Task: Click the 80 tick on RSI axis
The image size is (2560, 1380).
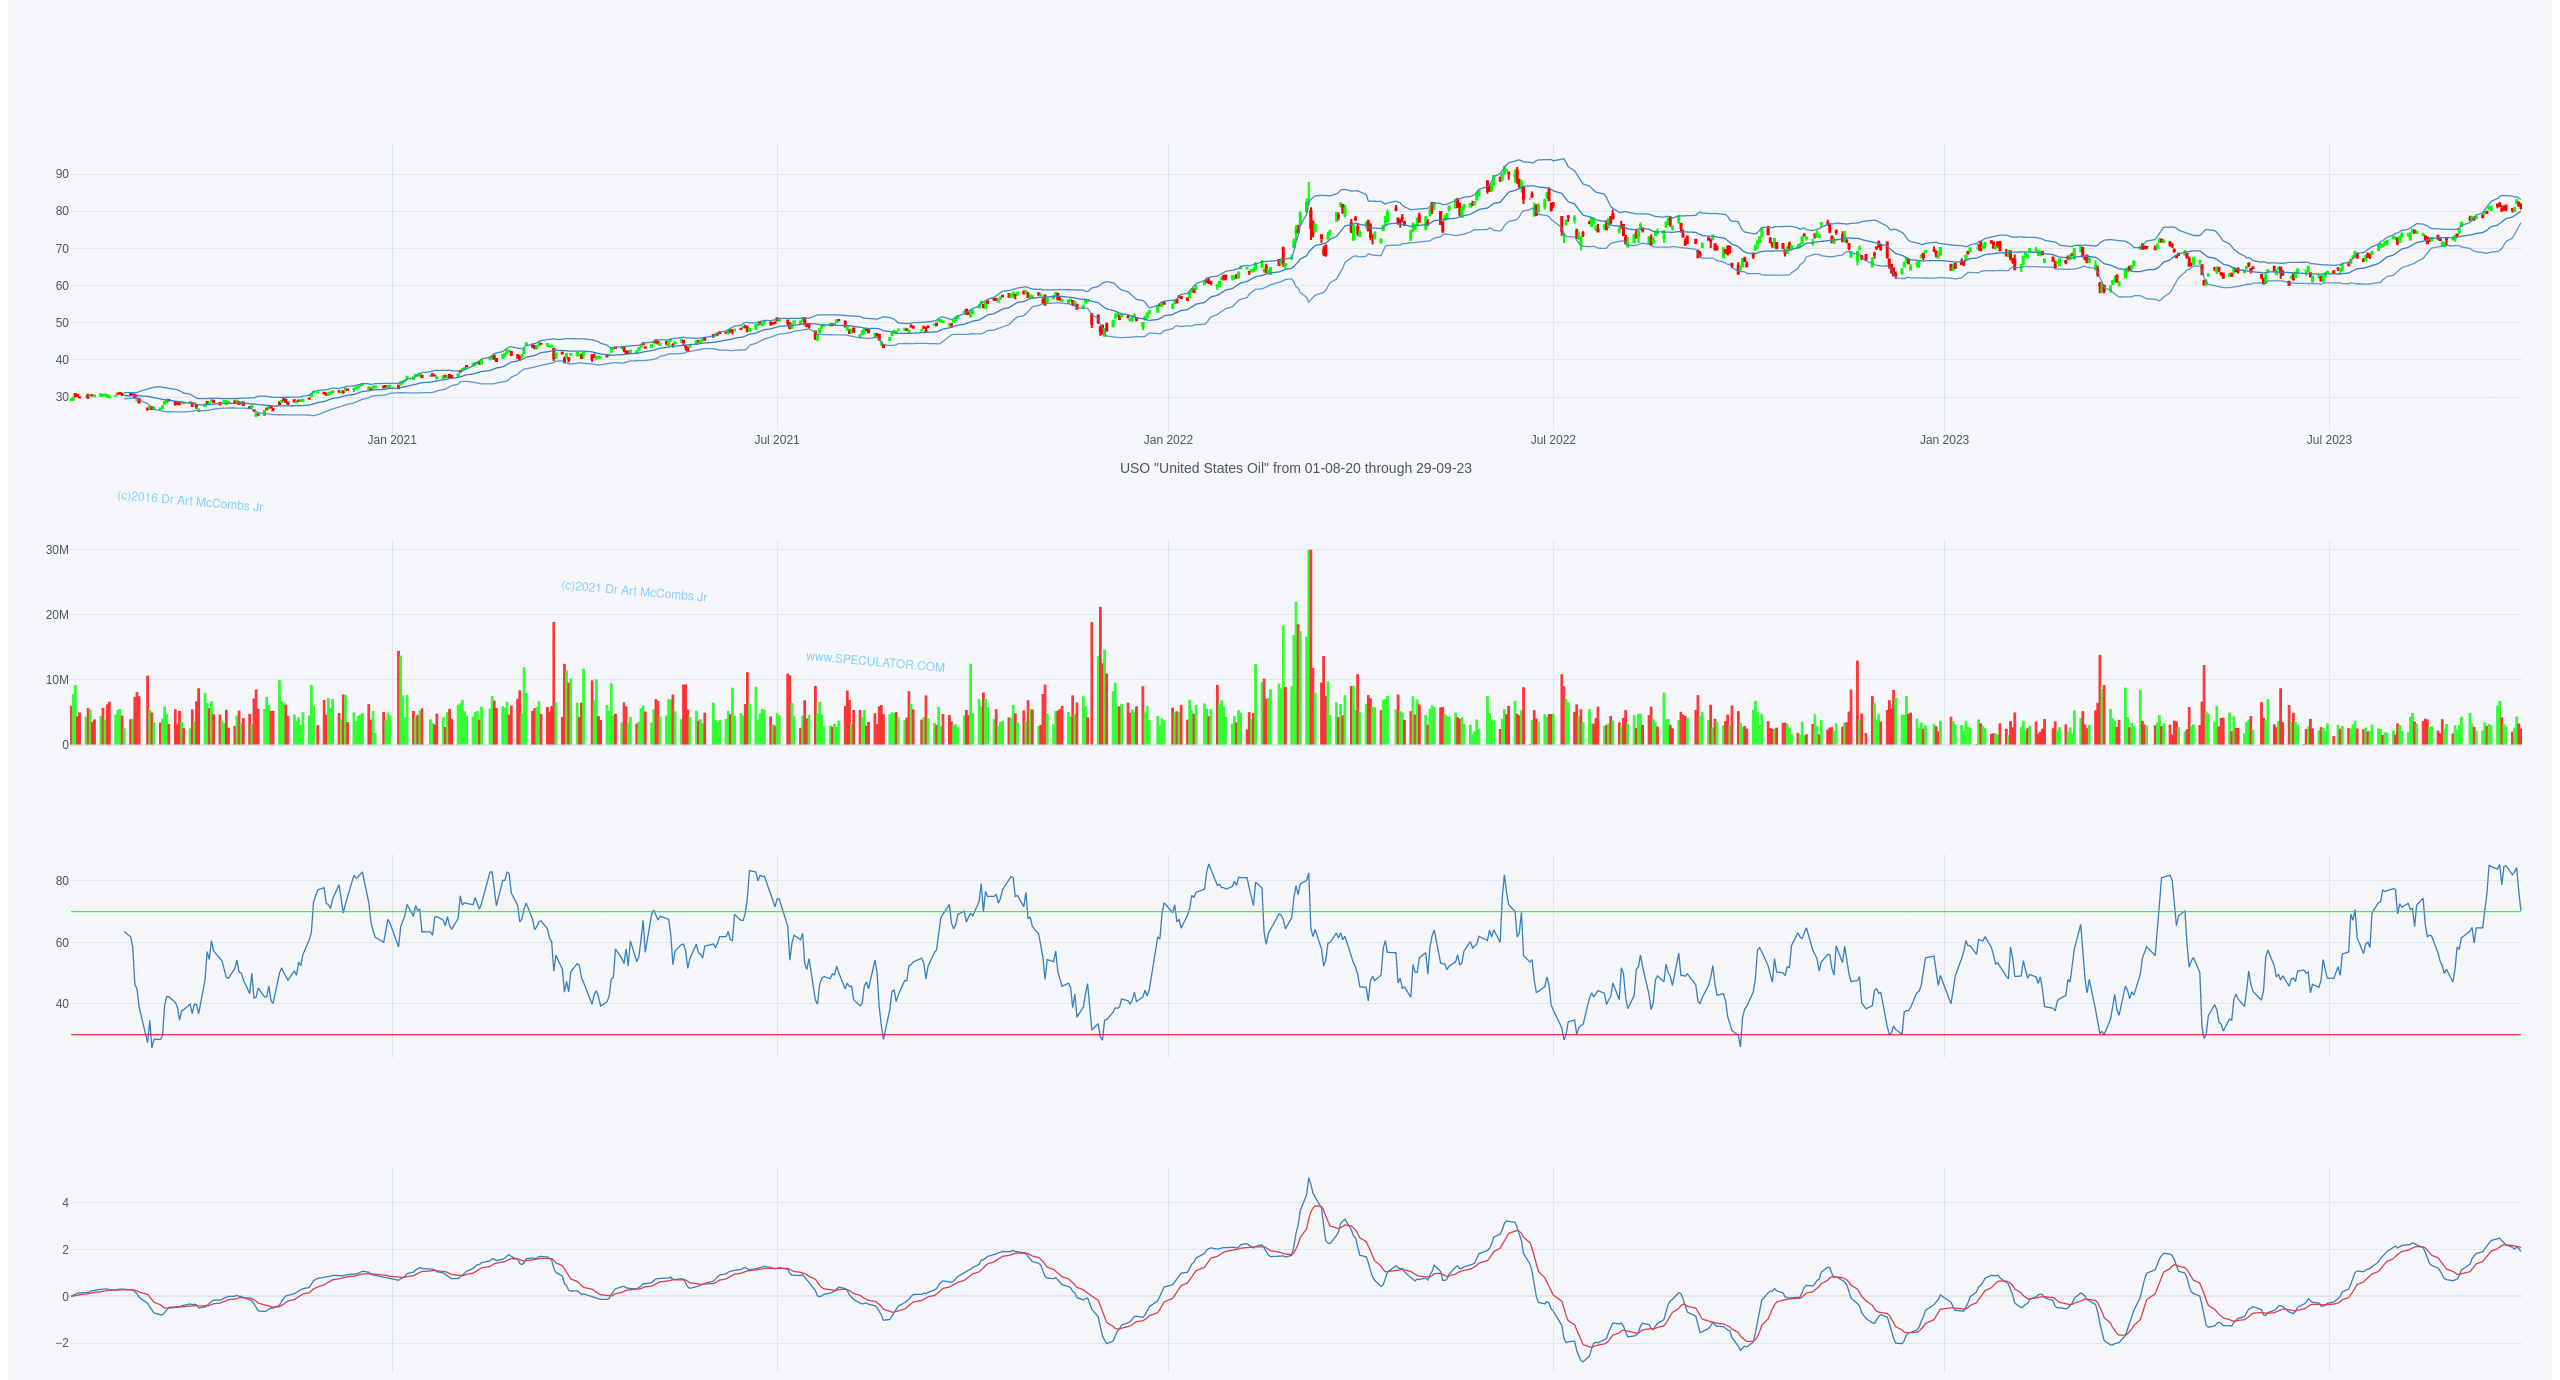Action: [x=62, y=881]
